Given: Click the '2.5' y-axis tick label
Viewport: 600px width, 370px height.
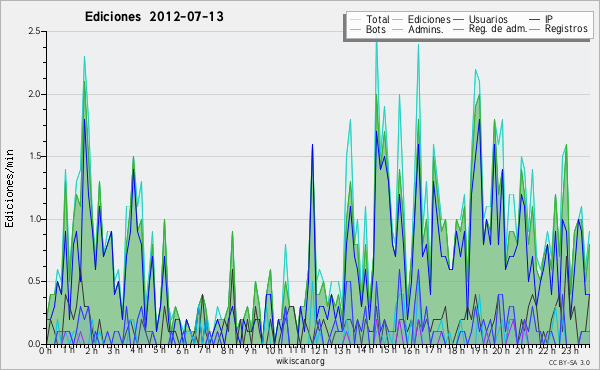Looking at the screenshot, I should tap(34, 31).
